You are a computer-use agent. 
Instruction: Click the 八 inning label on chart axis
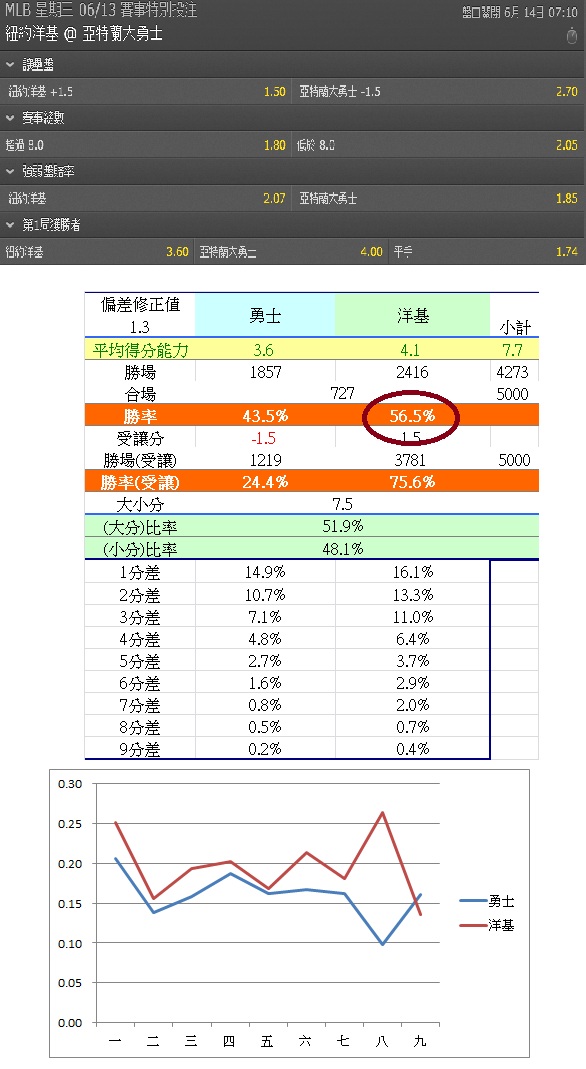(382, 1041)
